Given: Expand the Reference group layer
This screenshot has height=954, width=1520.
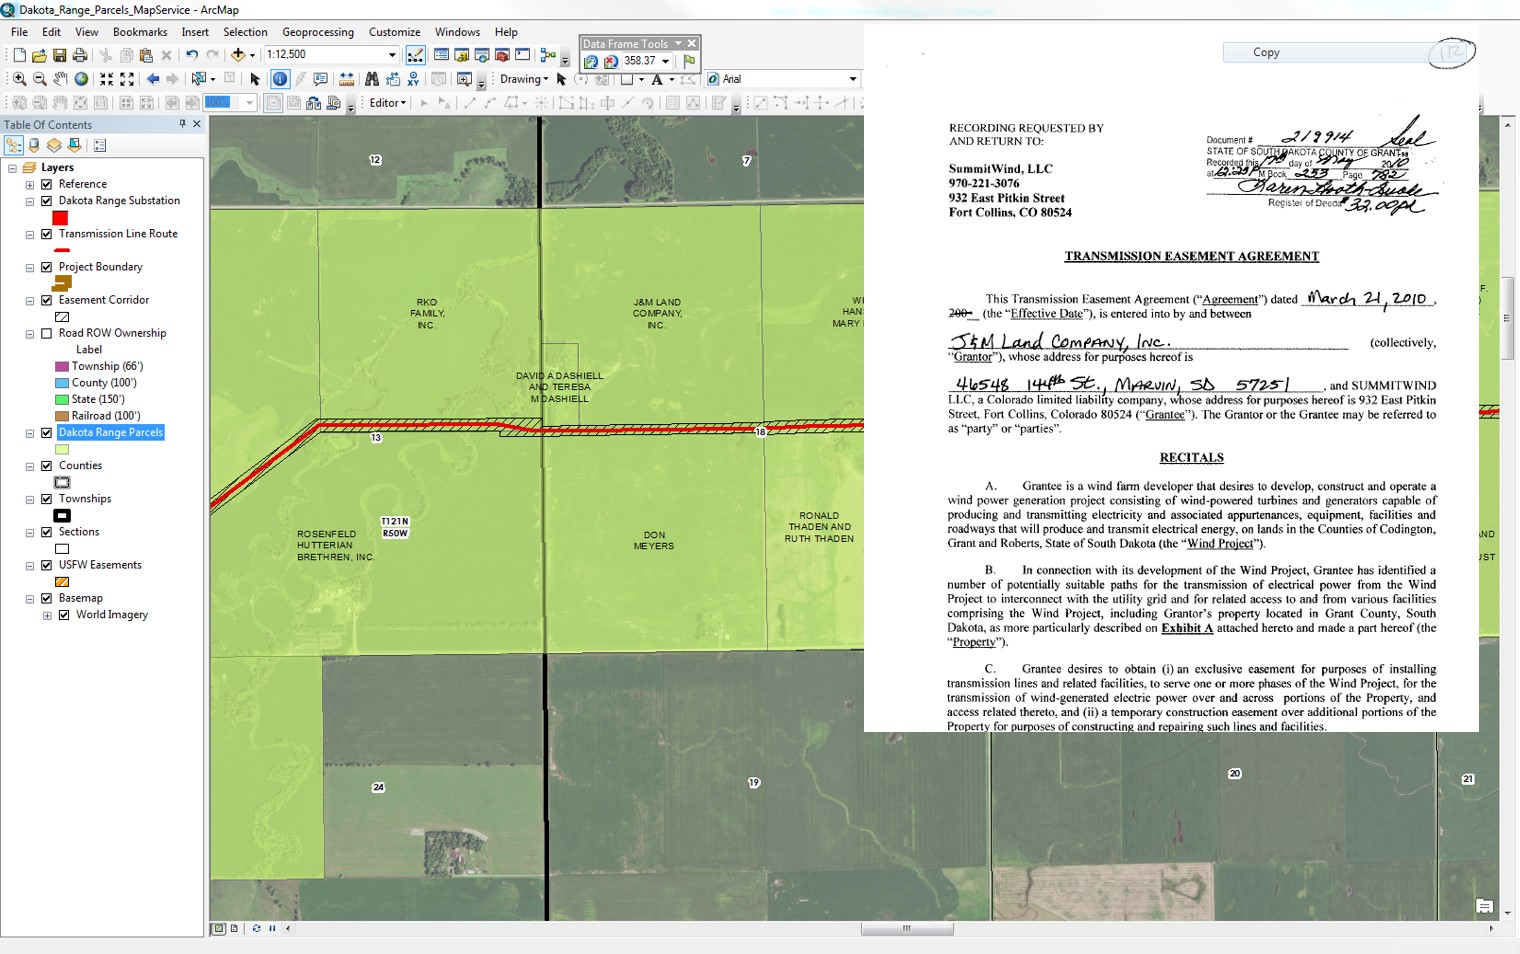Looking at the screenshot, I should coord(30,185).
